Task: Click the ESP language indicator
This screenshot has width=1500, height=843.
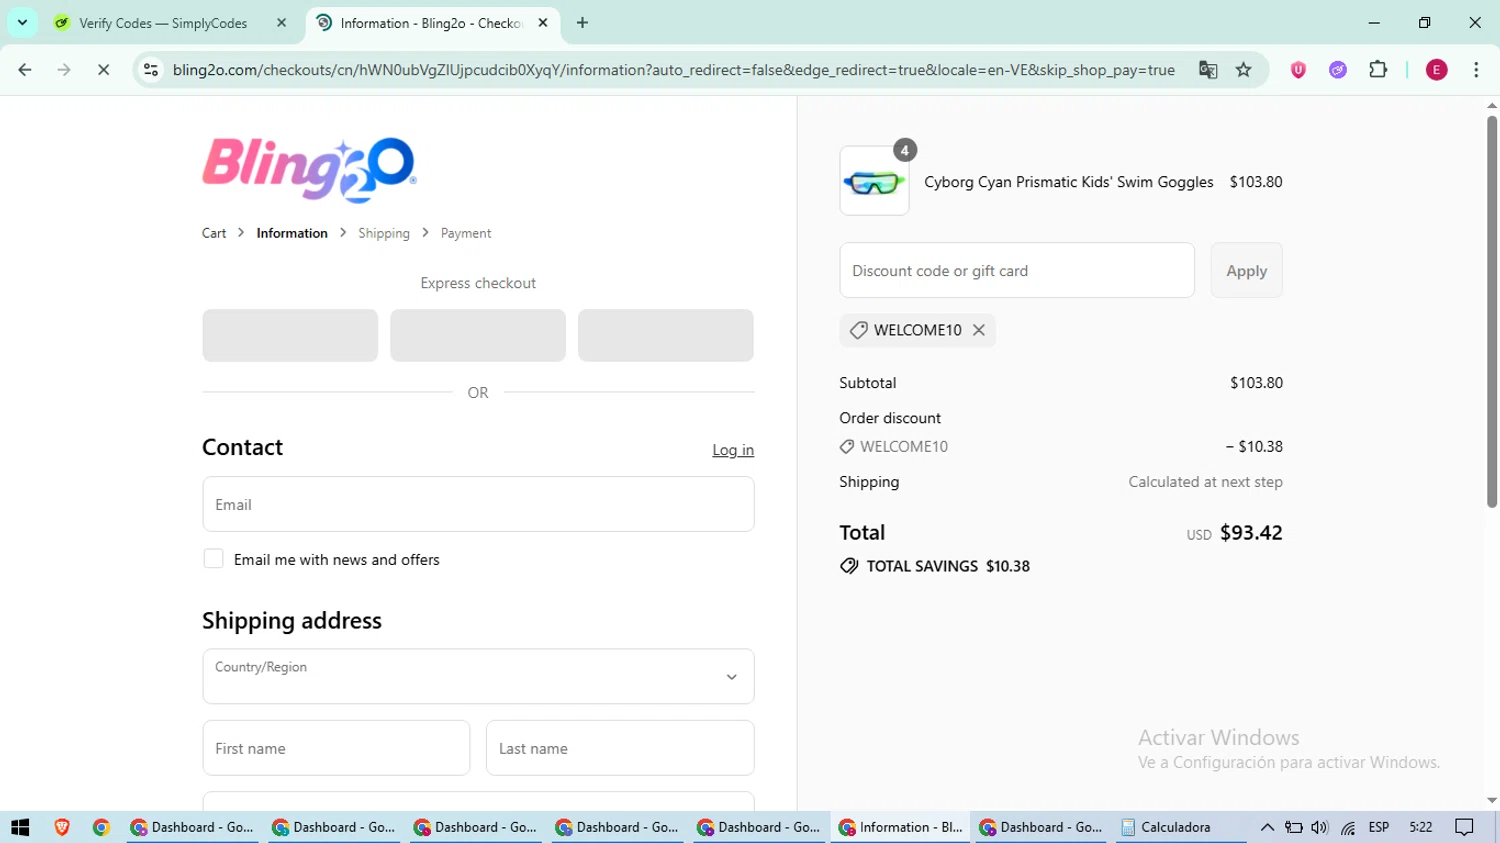Action: coord(1379,827)
